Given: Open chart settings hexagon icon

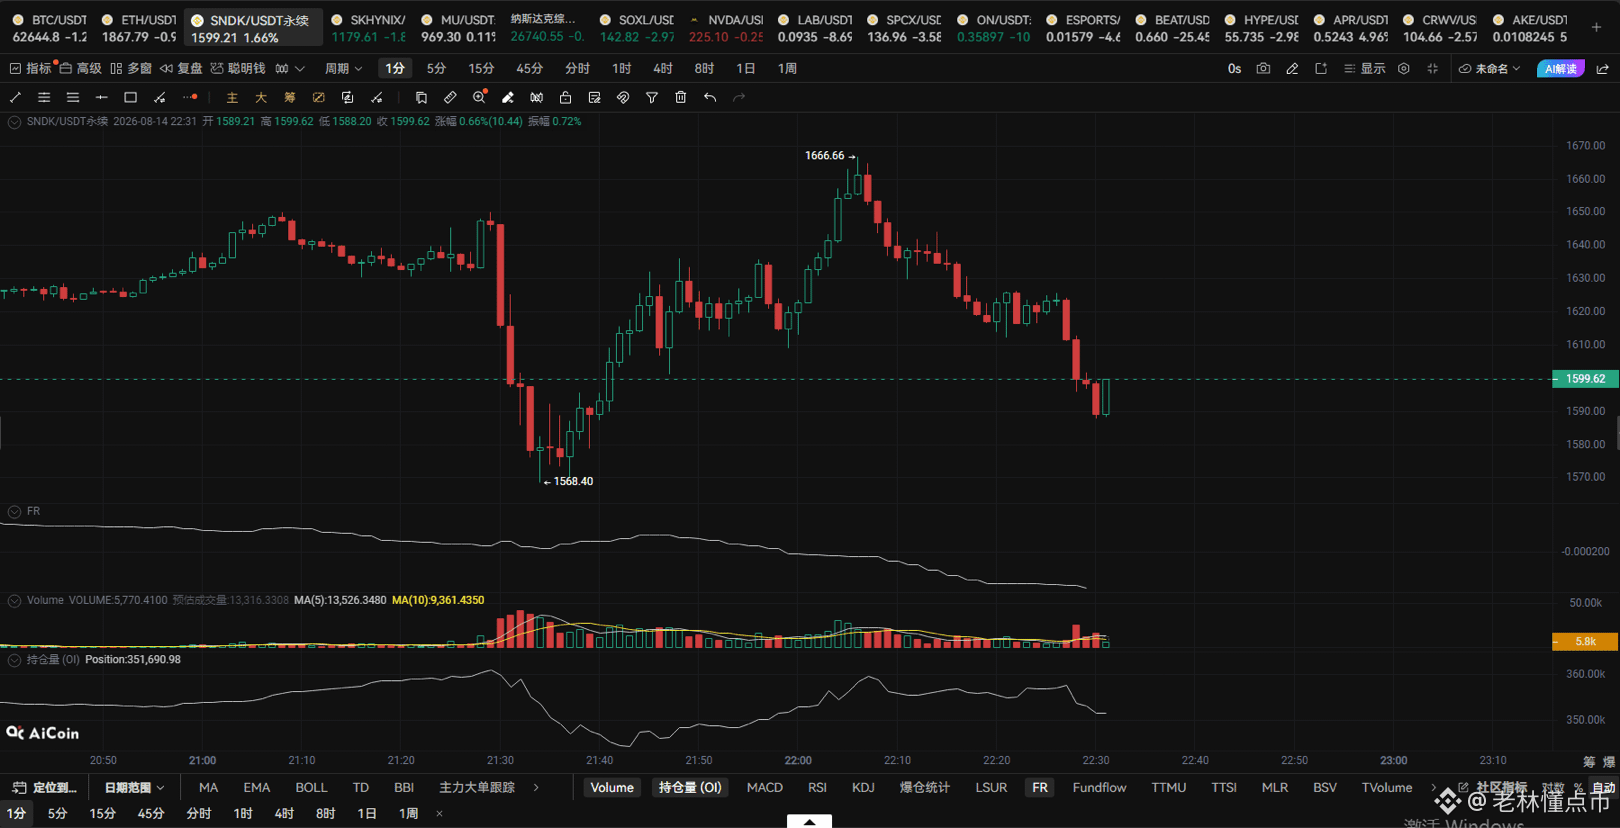Looking at the screenshot, I should [x=1404, y=69].
